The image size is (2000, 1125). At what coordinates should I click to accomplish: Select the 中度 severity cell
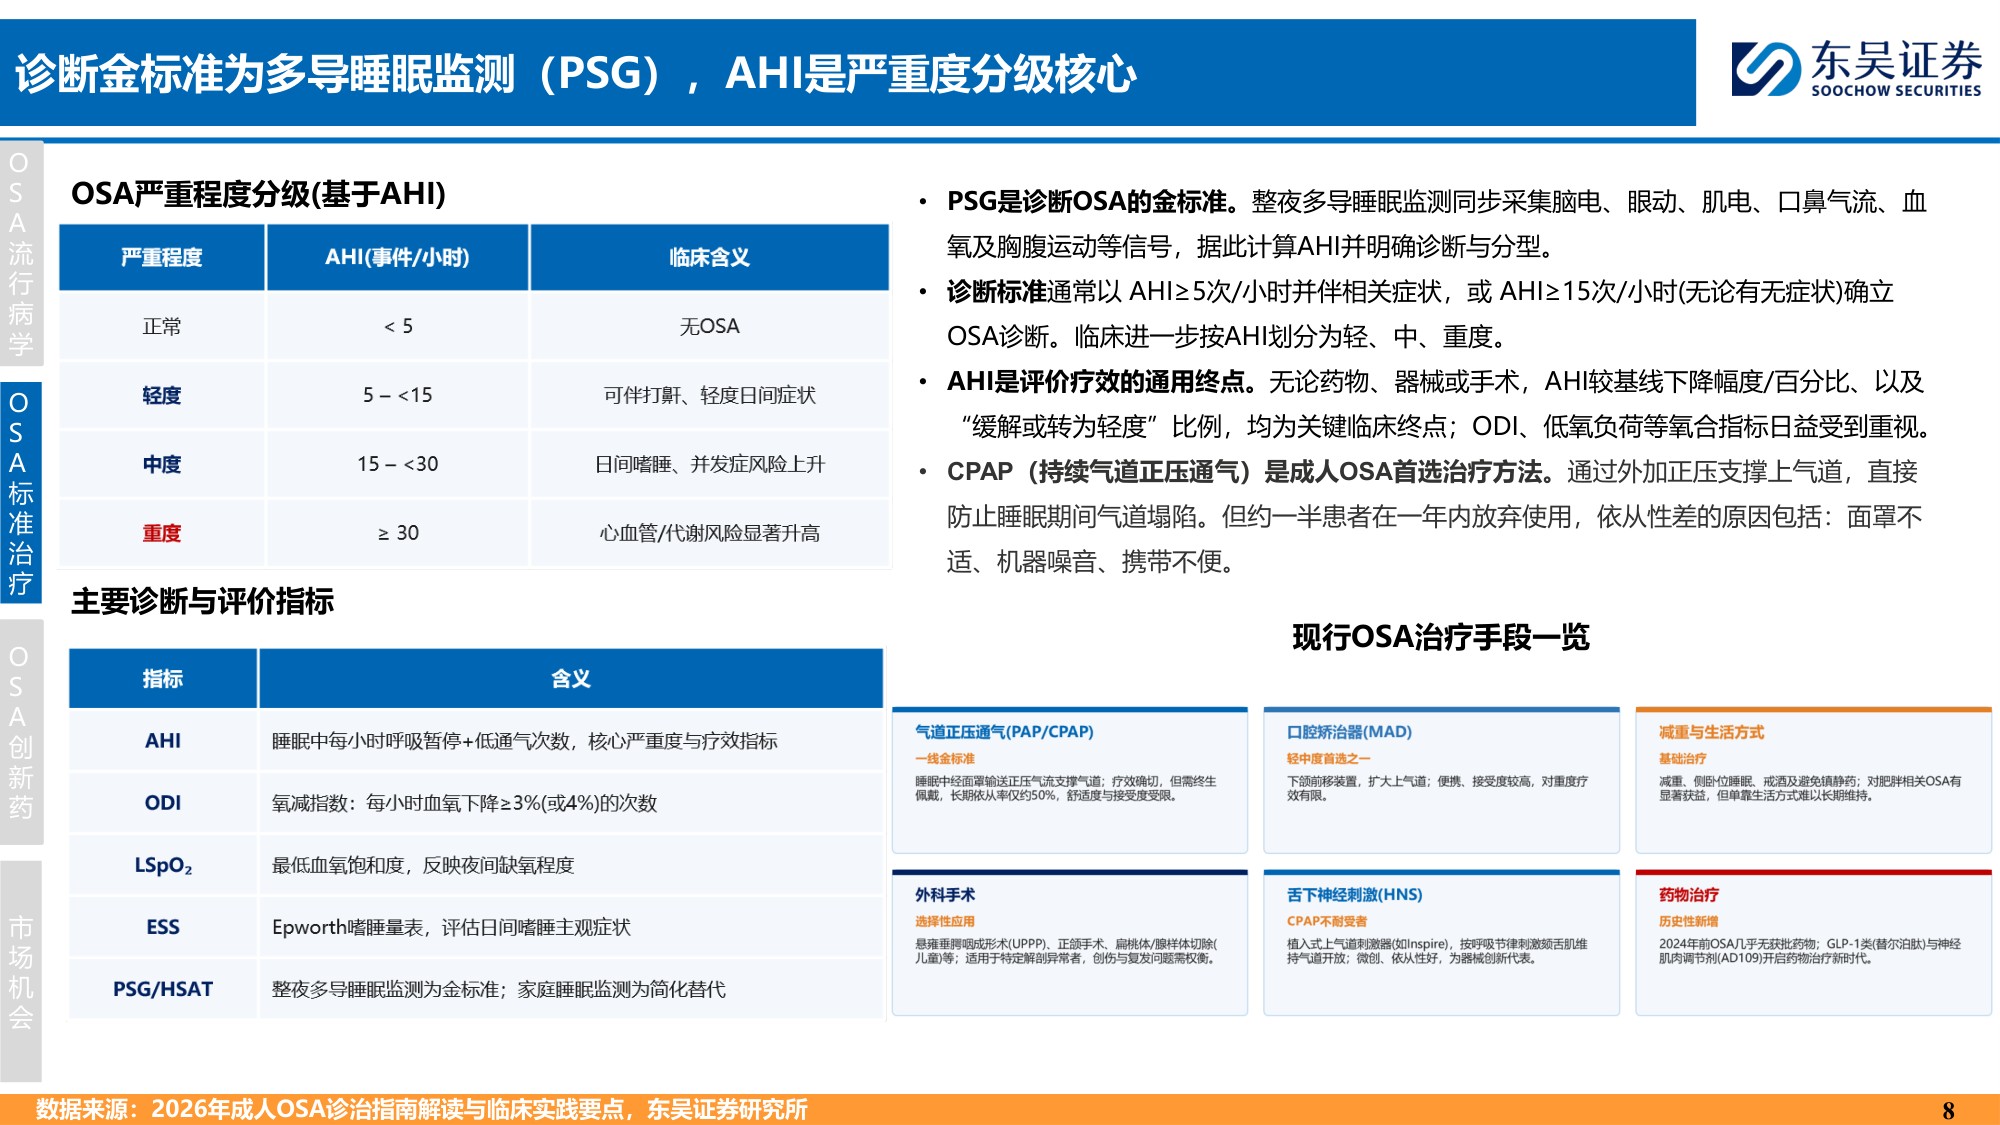coord(162,464)
